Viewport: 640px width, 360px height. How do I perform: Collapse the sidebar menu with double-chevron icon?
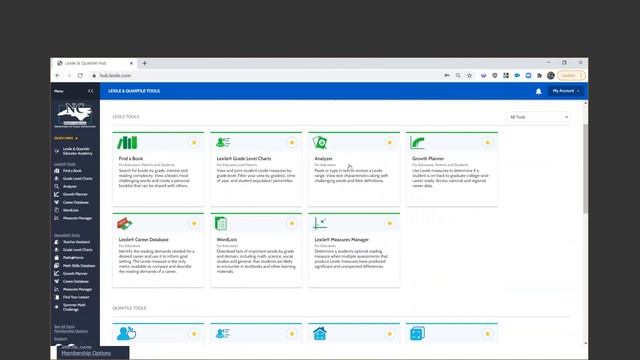pos(91,91)
